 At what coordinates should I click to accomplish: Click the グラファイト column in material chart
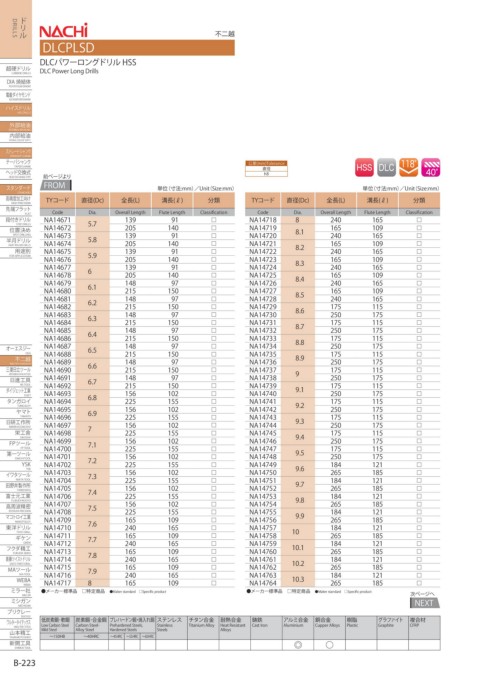tap(392, 633)
